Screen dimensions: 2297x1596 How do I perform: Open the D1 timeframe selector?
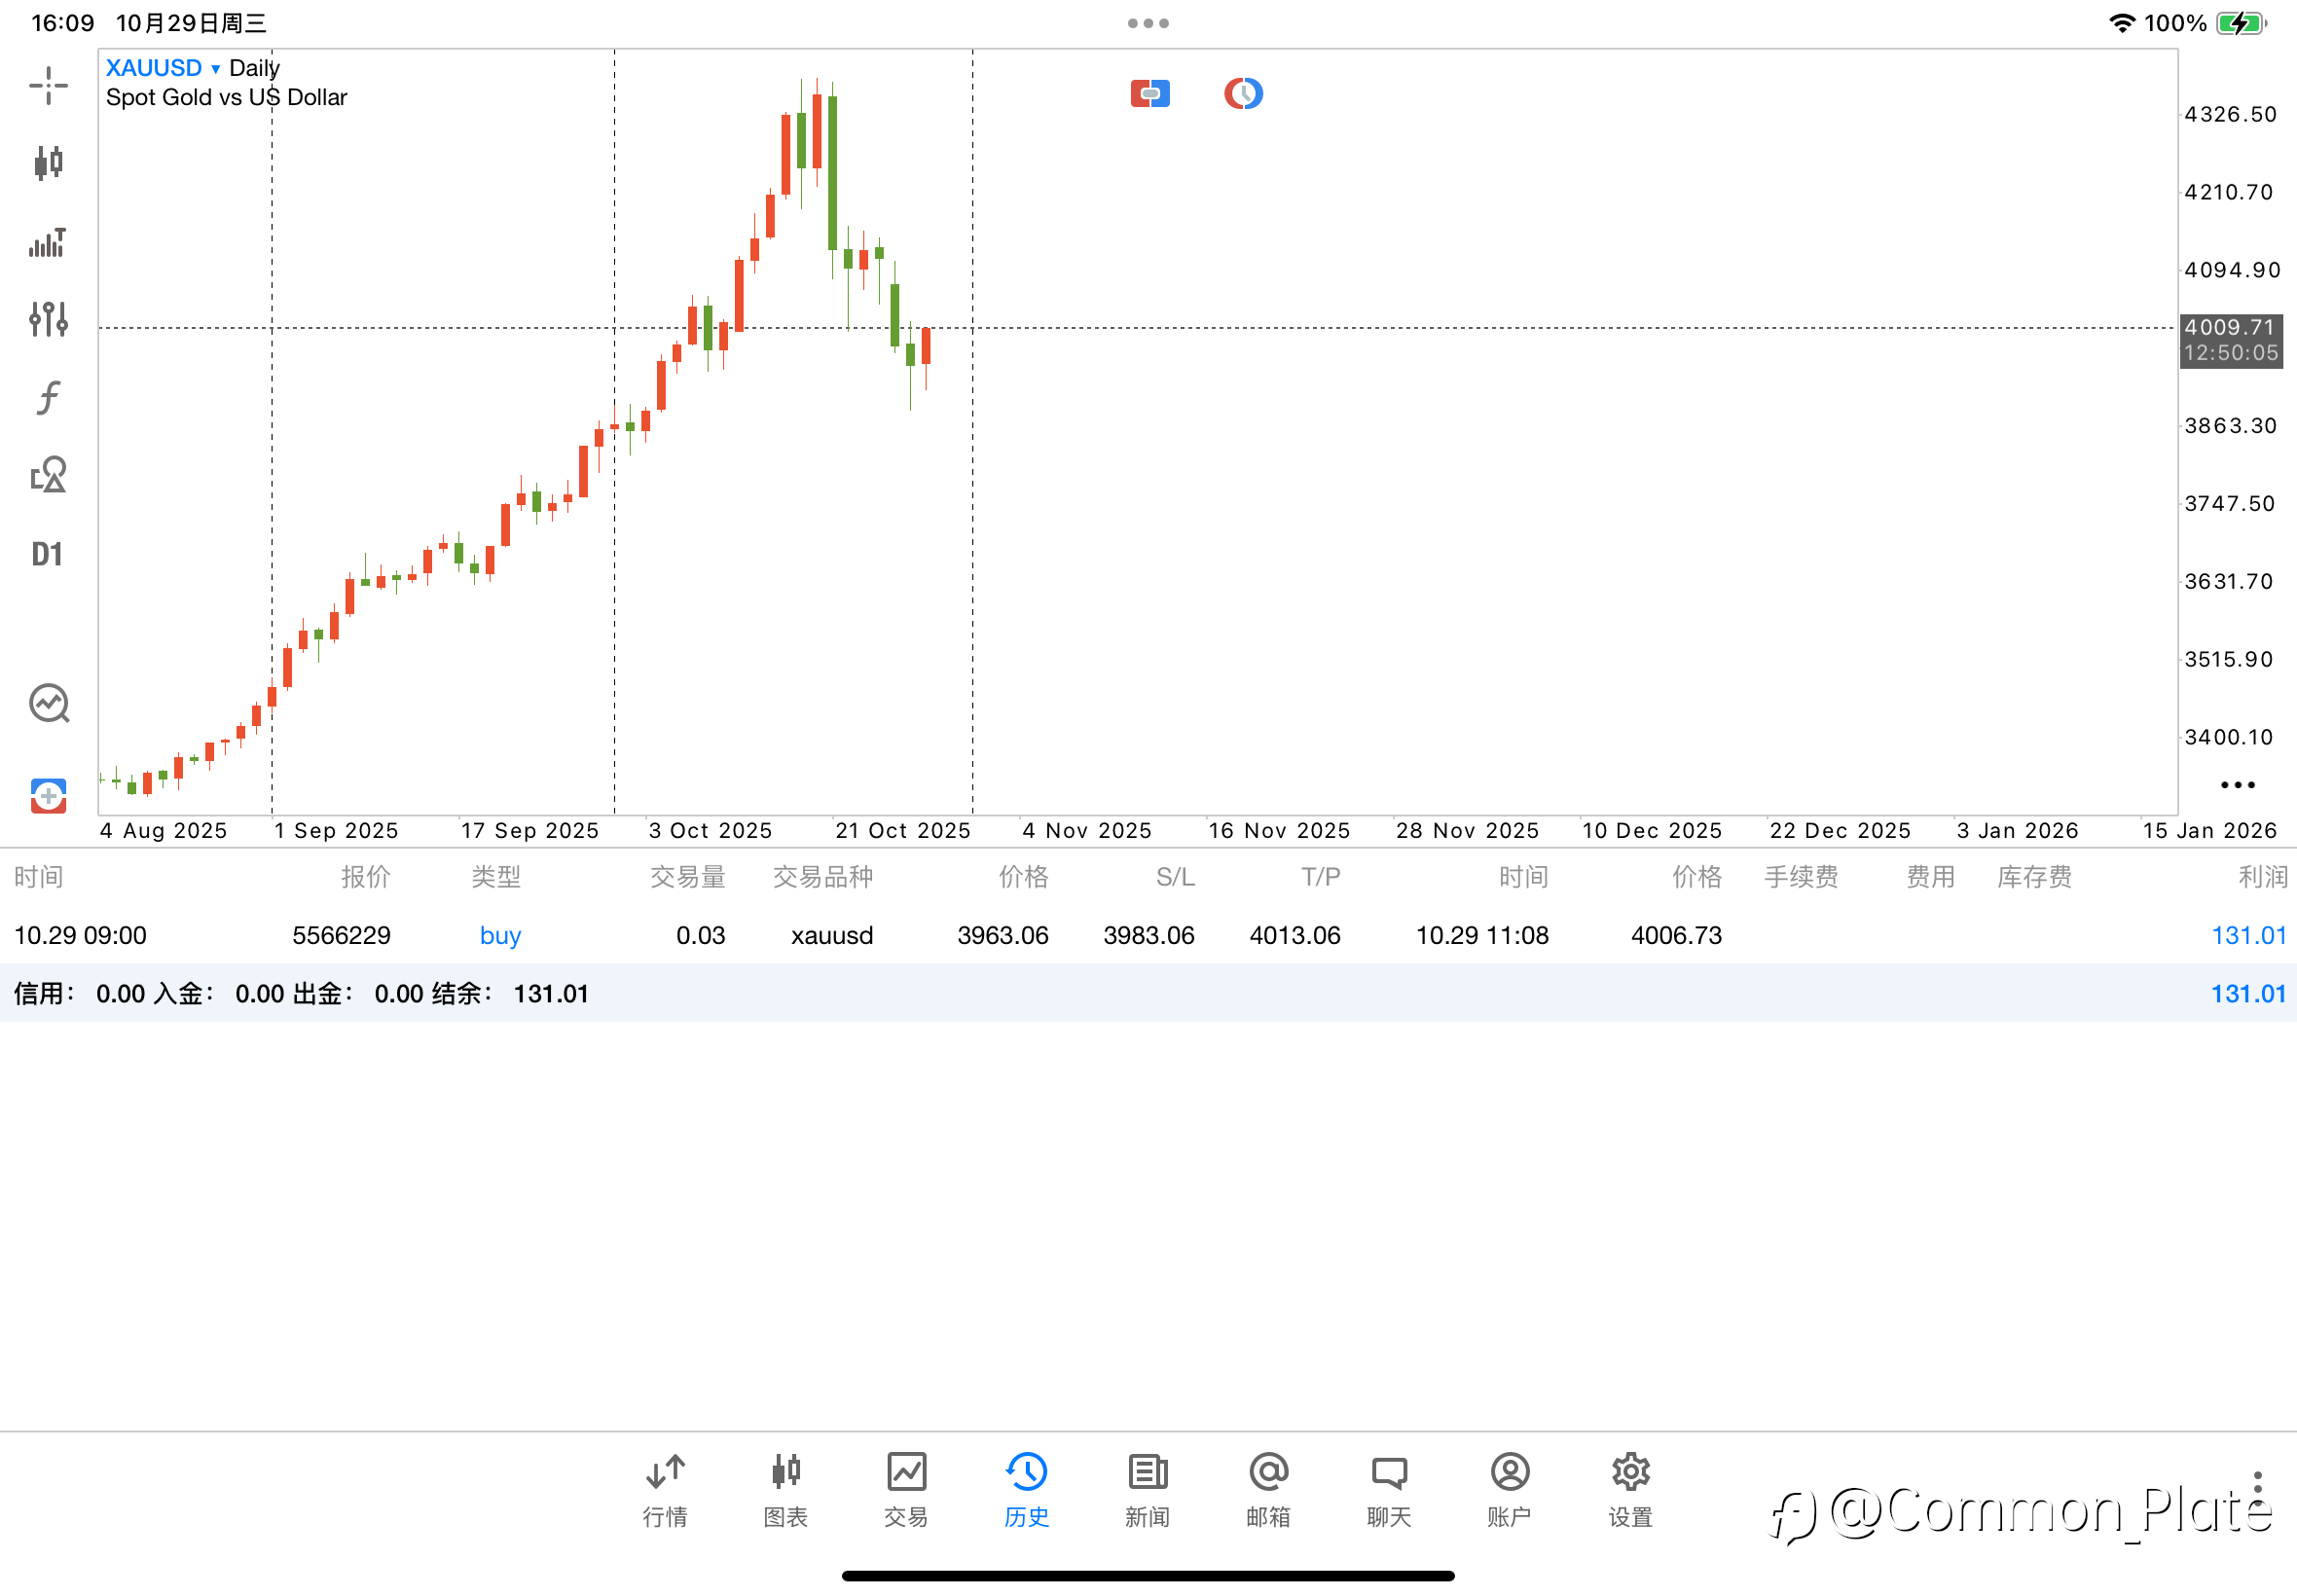click(x=48, y=554)
